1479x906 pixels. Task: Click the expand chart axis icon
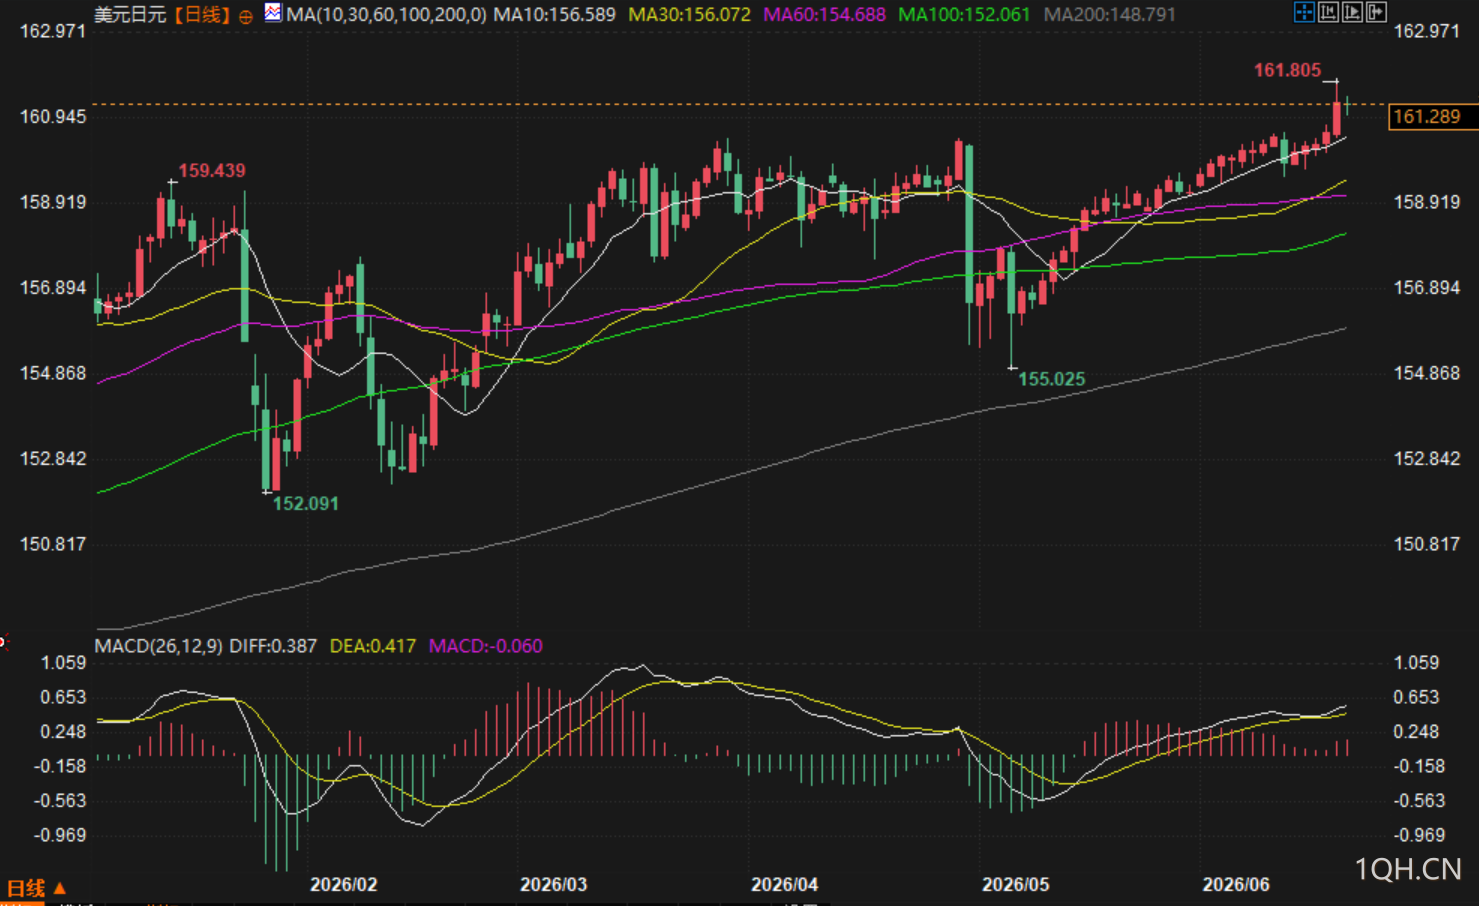point(1352,12)
